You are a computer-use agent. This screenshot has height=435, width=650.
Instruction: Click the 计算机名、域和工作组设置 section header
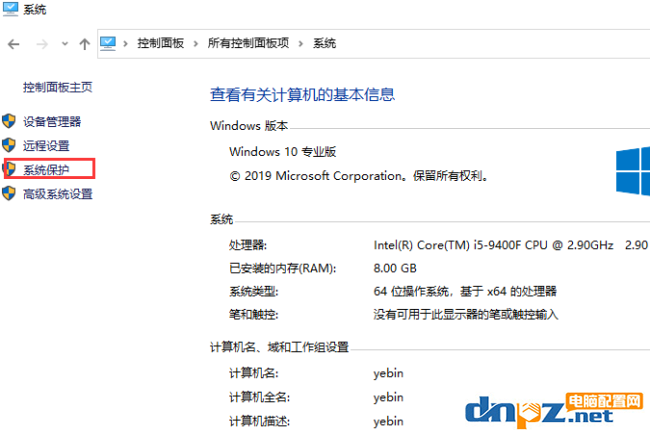click(279, 347)
